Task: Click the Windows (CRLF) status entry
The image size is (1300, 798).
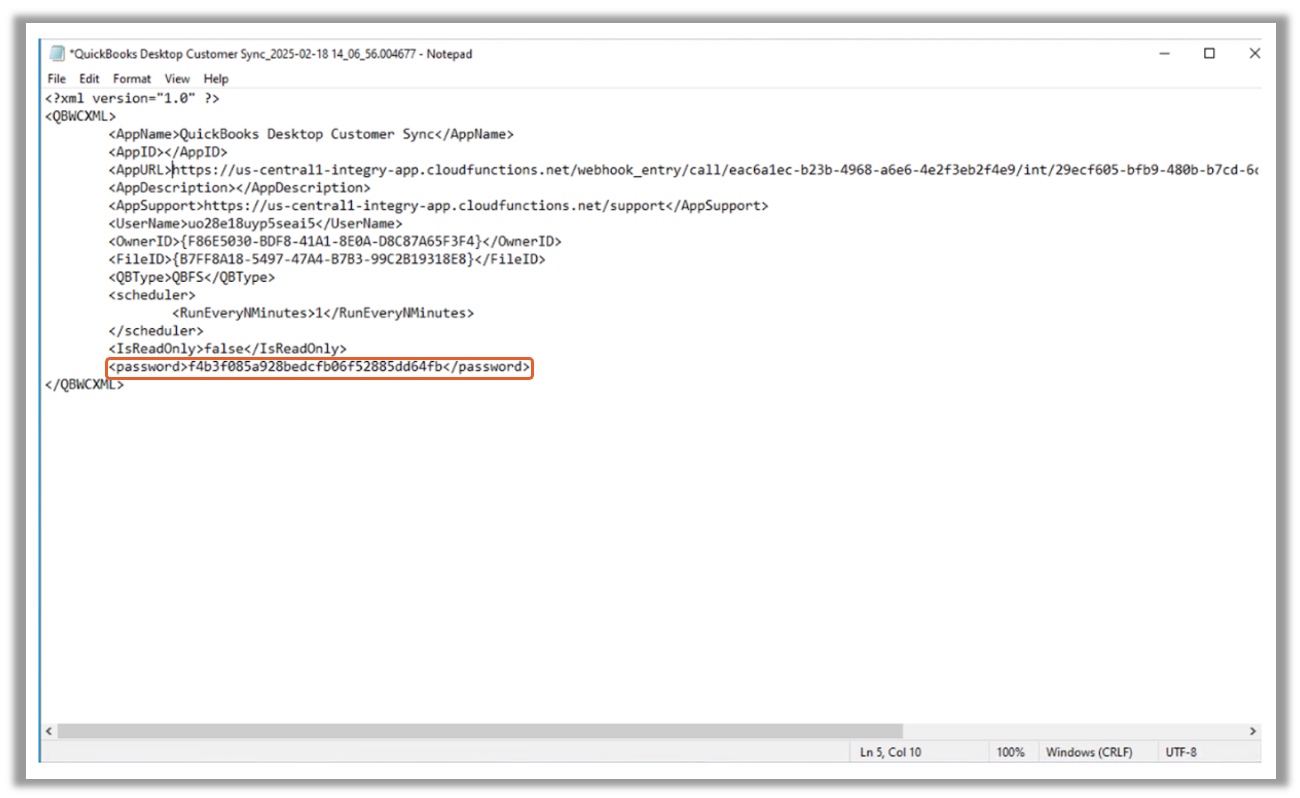Action: click(1088, 752)
